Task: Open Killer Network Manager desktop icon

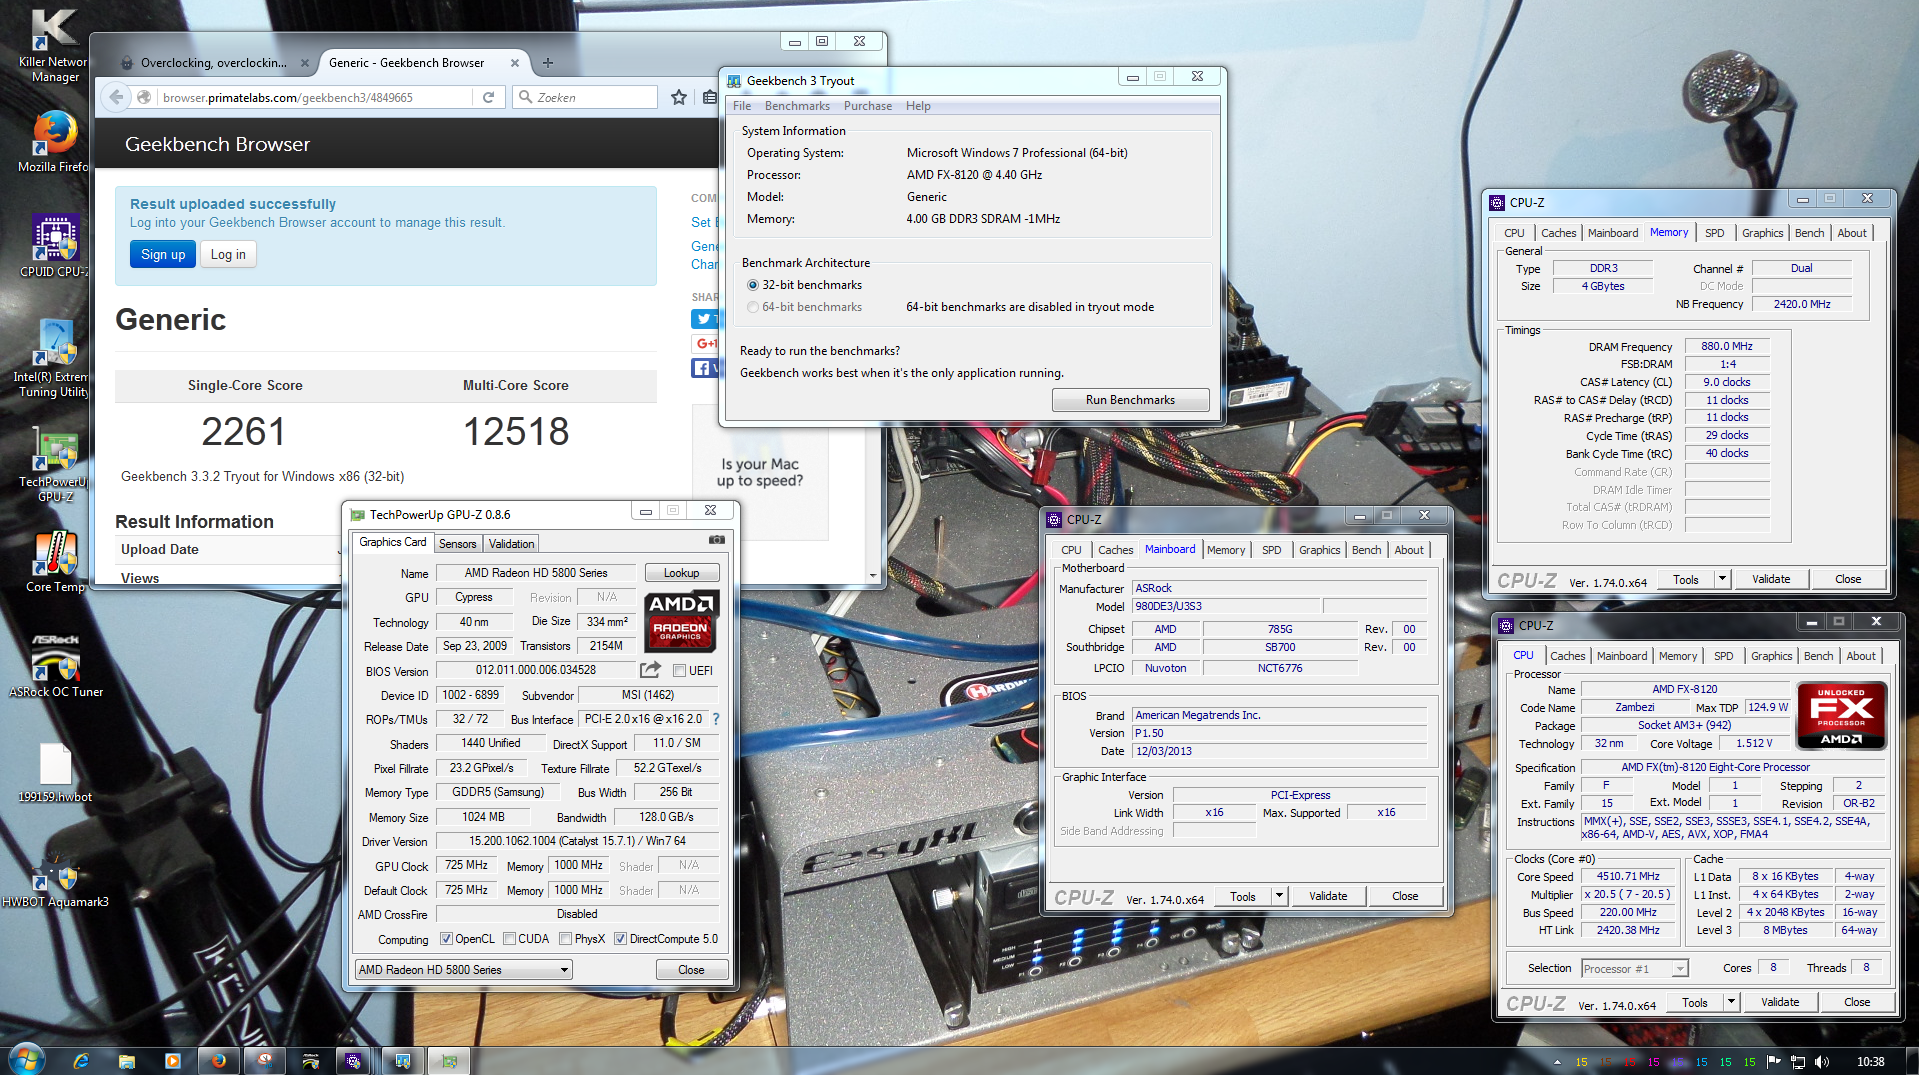Action: [x=54, y=45]
